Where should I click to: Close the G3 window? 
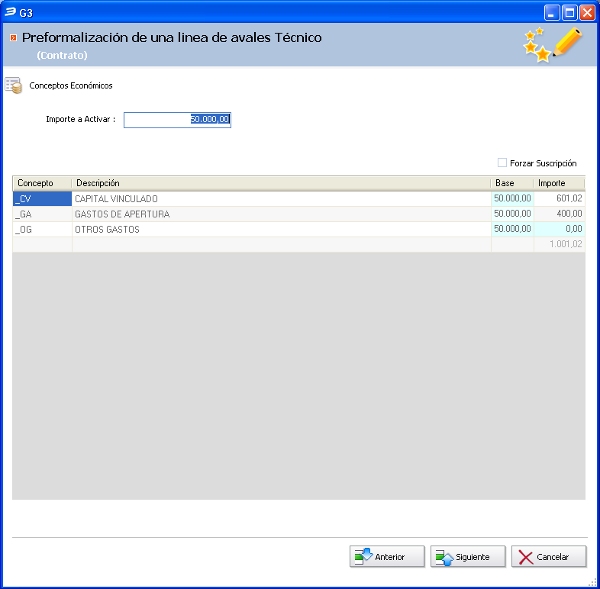click(x=587, y=13)
